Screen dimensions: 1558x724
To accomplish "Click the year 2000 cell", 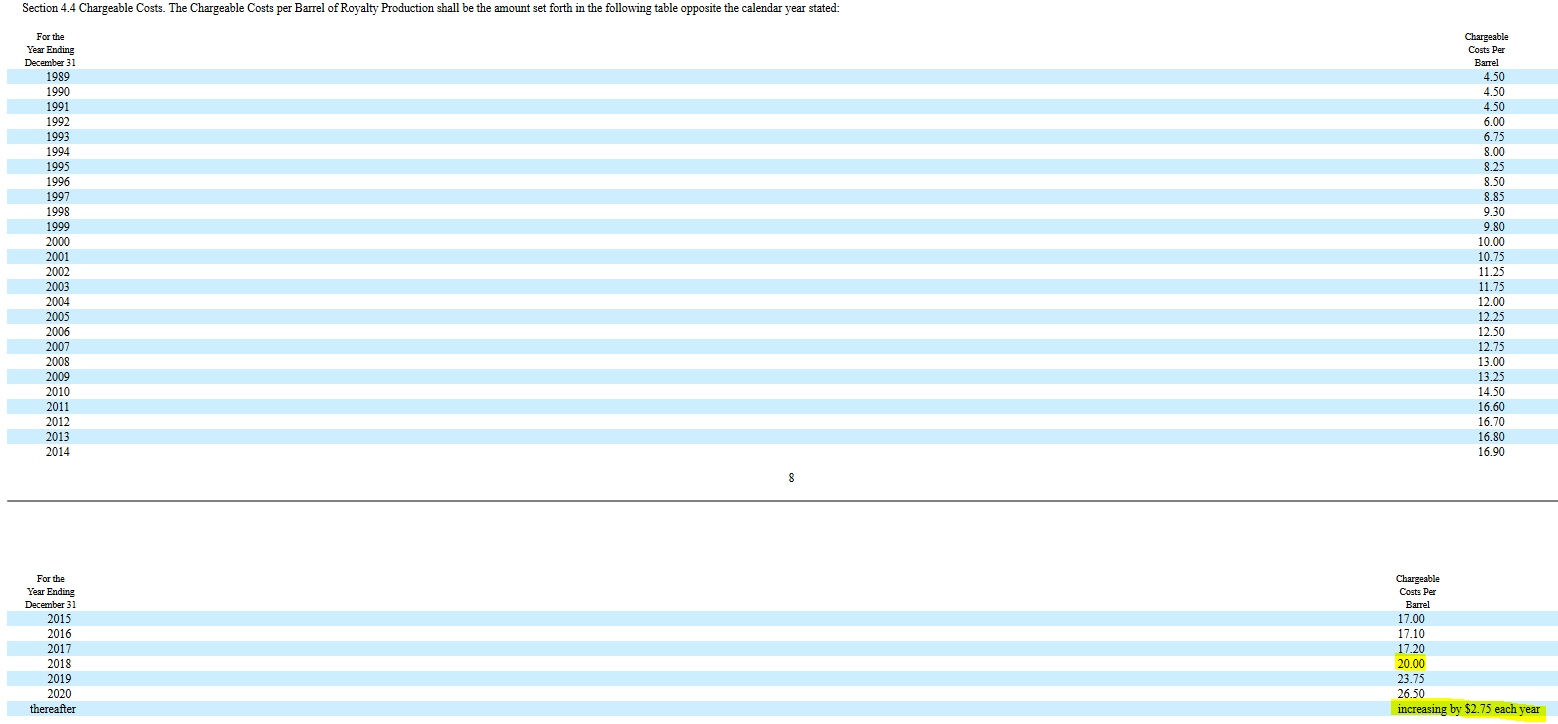I will pos(58,241).
